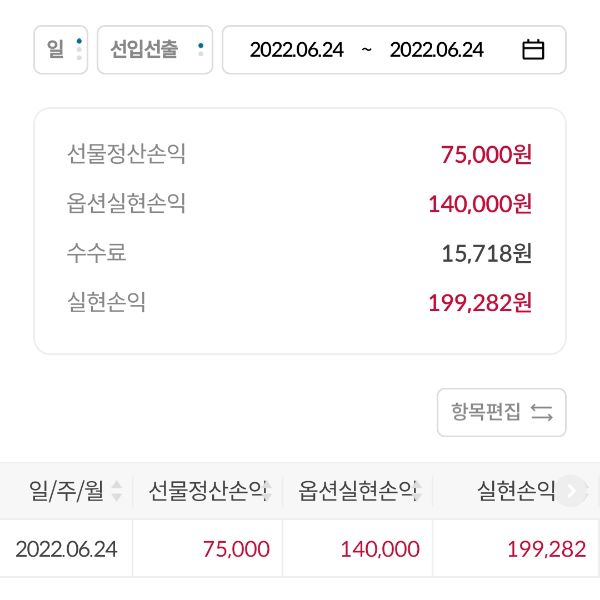
Task: Click sort arrow on 선물정산손익 header
Action: pos(268,491)
